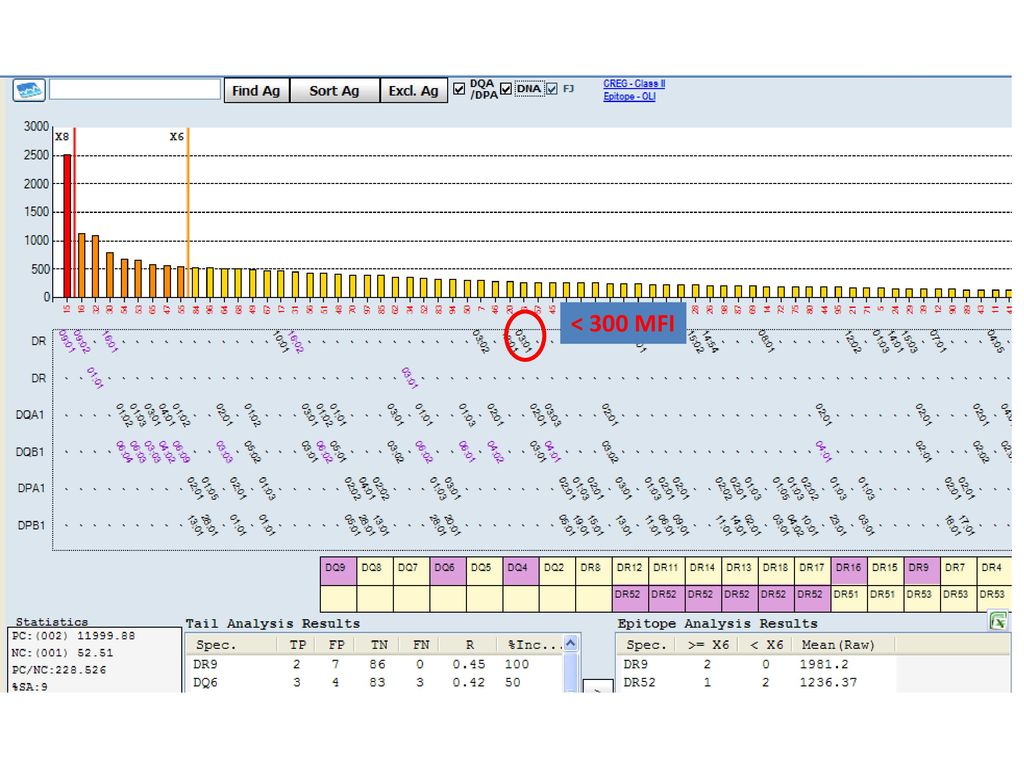Click the DPB1 row label
Viewport: 1024px width, 768px height.
pos(31,525)
